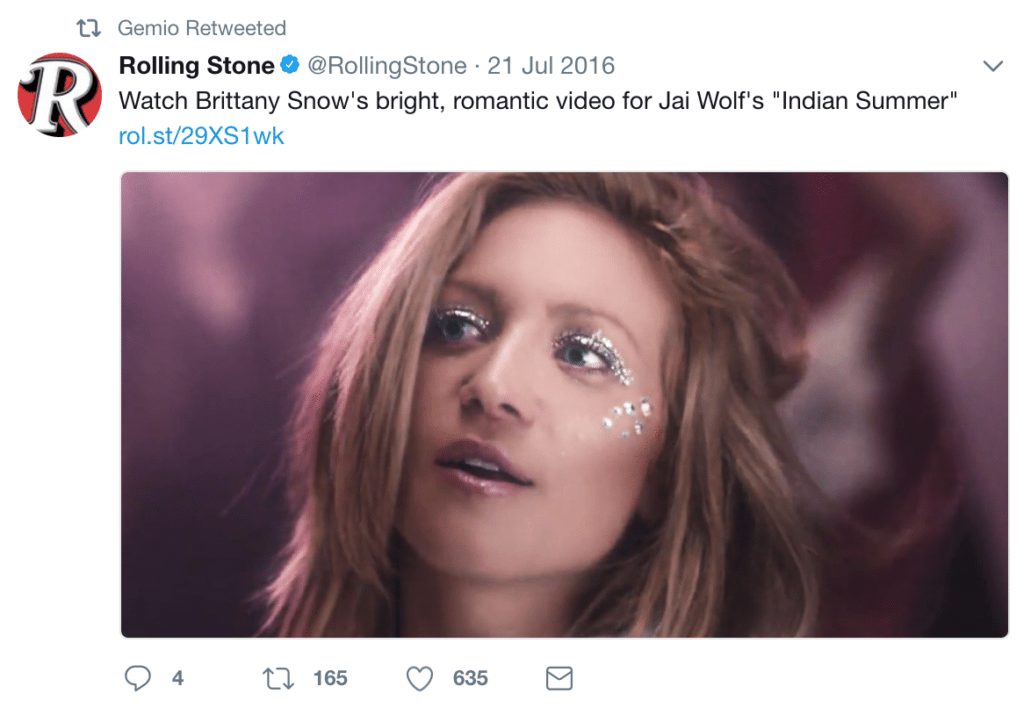Expand the tweet options chevron
The image size is (1024, 708).
pos(993,66)
